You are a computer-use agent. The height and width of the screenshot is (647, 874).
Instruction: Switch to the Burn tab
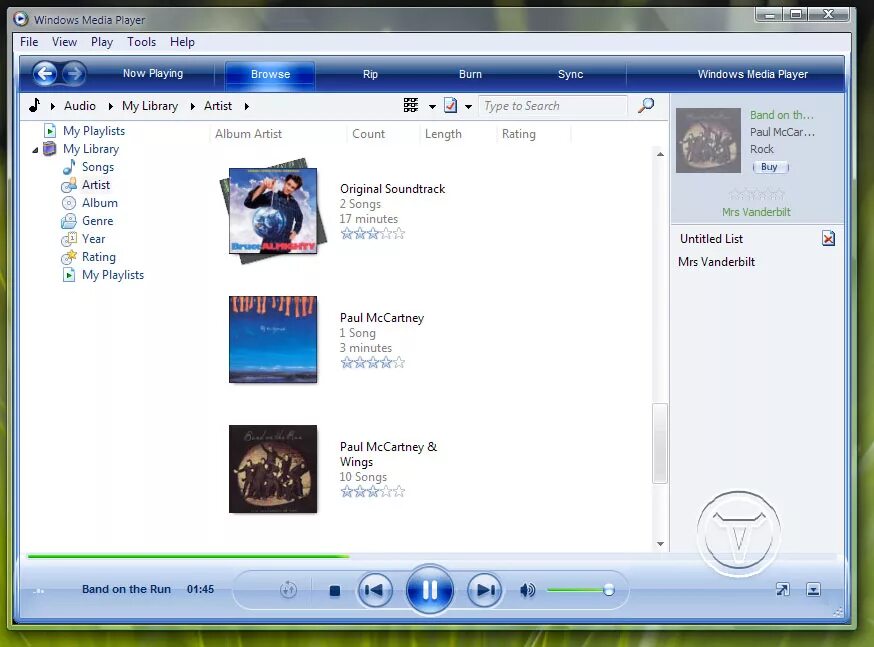[470, 74]
